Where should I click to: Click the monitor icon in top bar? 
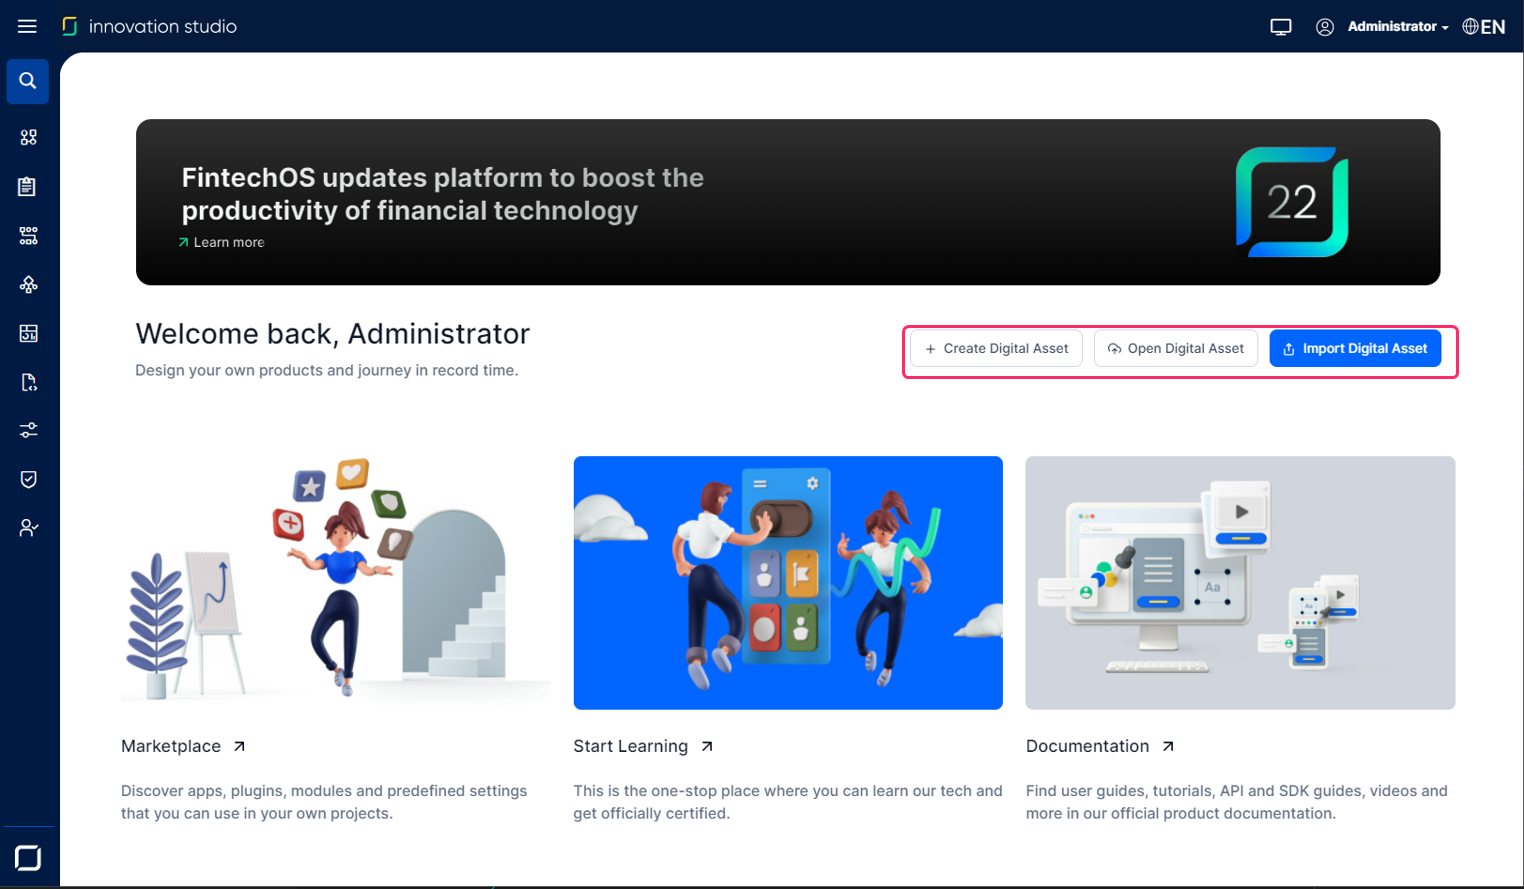pos(1280,27)
